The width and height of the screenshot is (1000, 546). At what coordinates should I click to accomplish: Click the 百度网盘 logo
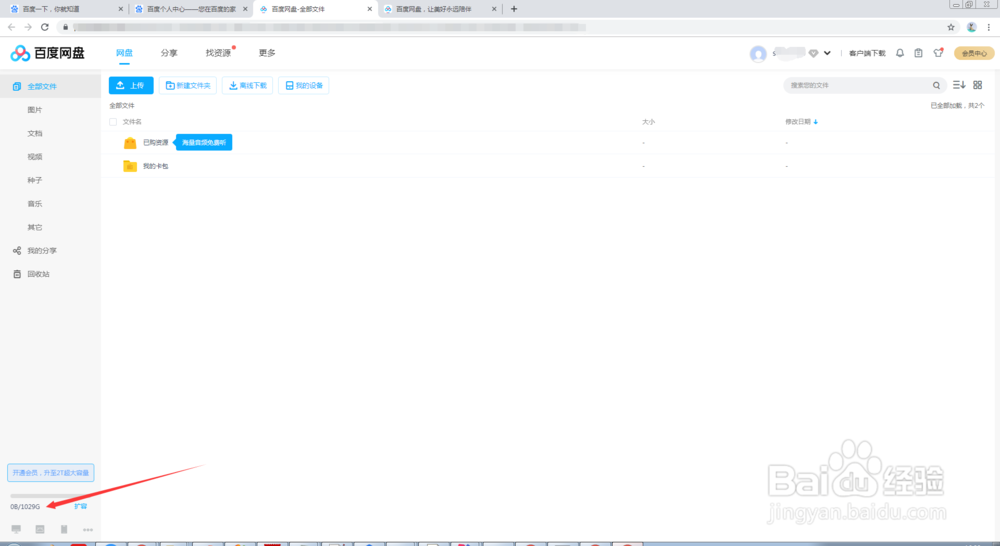pos(48,53)
